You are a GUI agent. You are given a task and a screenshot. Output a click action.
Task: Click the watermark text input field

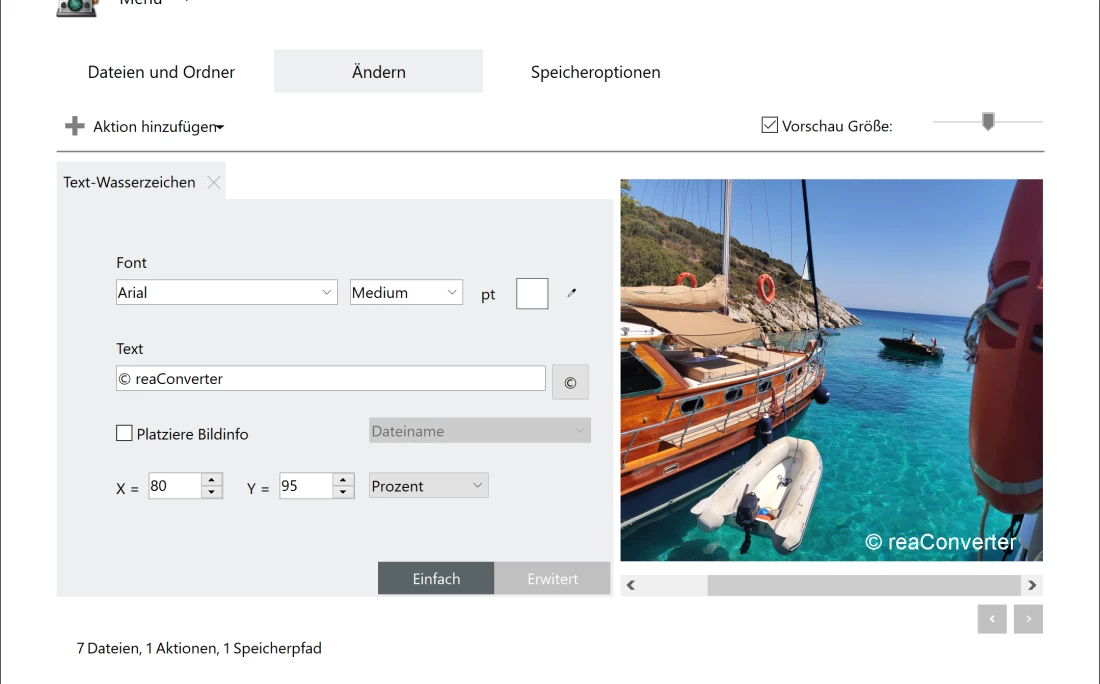[330, 378]
